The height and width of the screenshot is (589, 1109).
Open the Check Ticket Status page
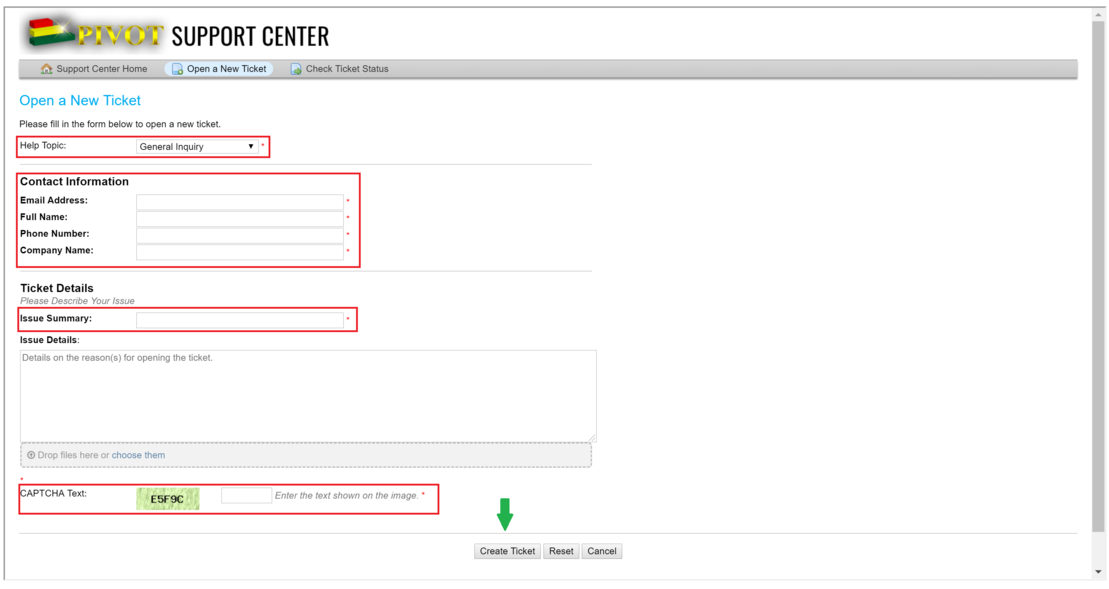coord(339,69)
